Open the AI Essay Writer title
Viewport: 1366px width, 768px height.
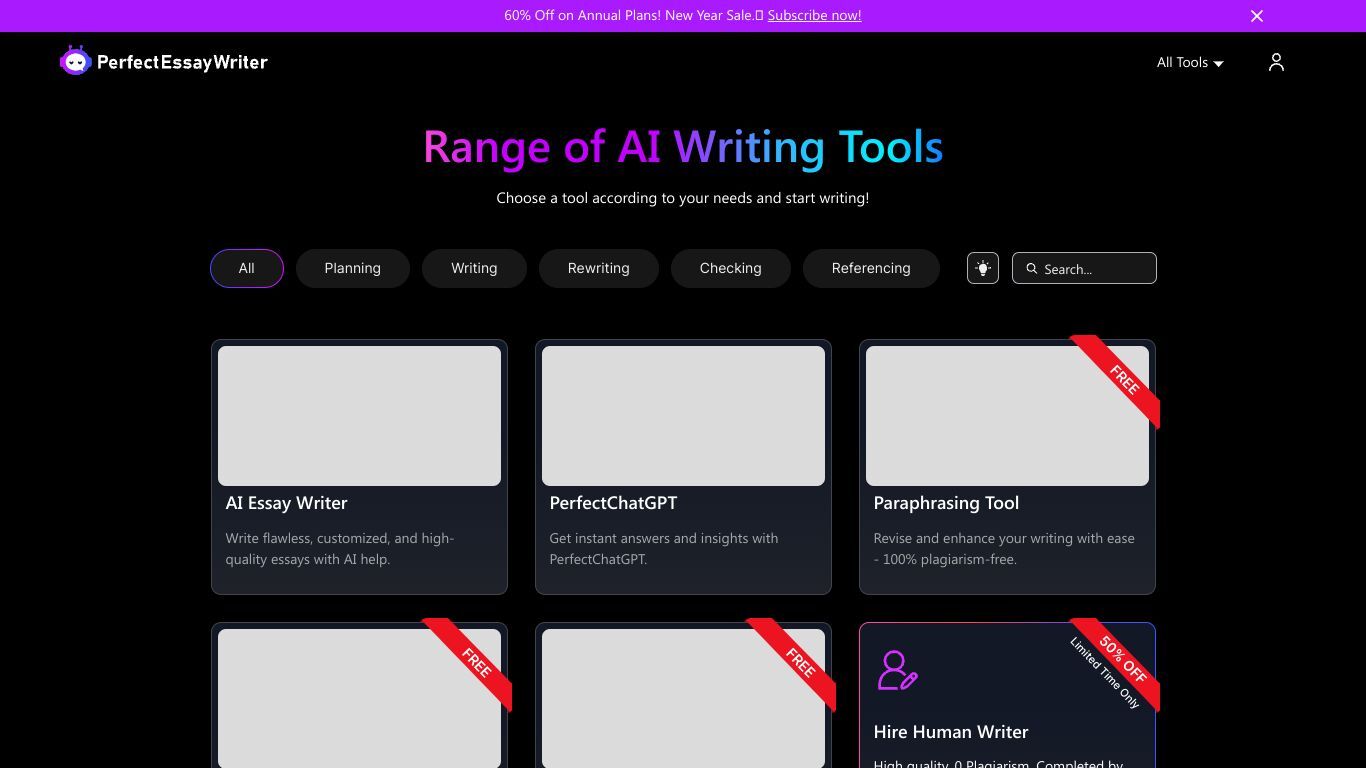(x=287, y=503)
